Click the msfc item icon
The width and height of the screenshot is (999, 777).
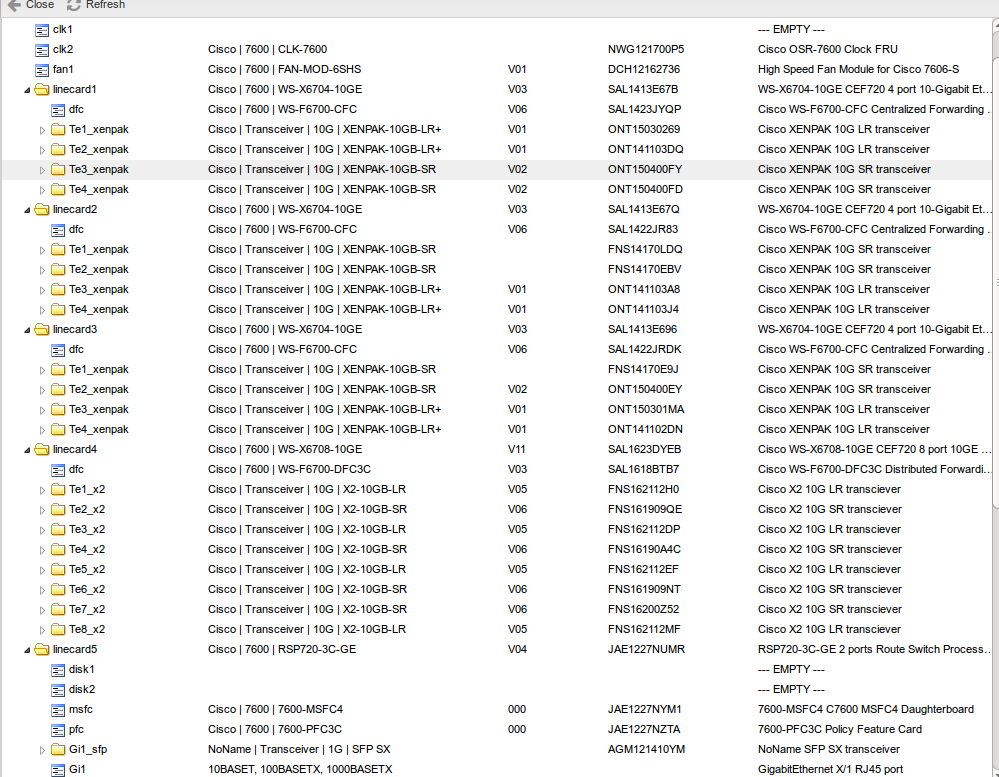(58, 710)
